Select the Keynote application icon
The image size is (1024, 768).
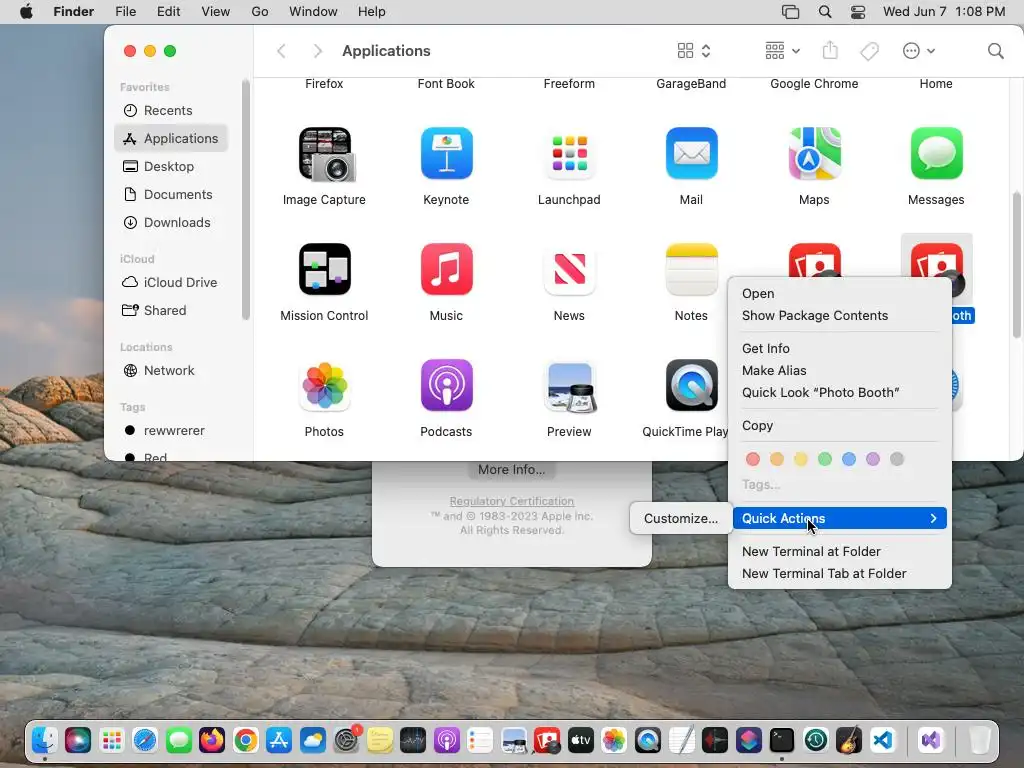[x=447, y=153]
